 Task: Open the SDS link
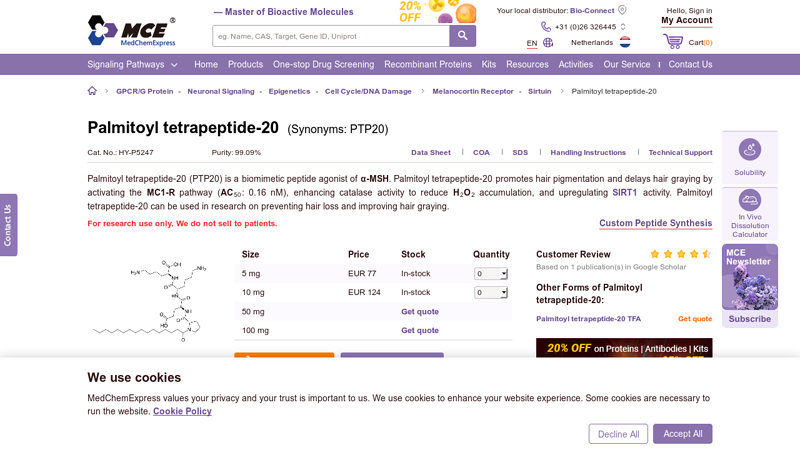click(520, 153)
